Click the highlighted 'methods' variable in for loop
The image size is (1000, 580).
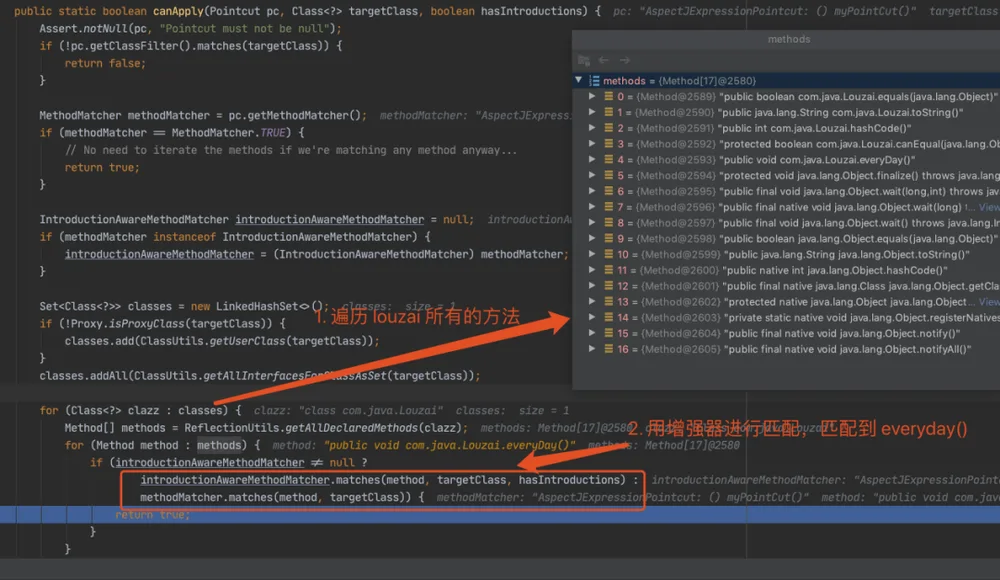point(219,445)
